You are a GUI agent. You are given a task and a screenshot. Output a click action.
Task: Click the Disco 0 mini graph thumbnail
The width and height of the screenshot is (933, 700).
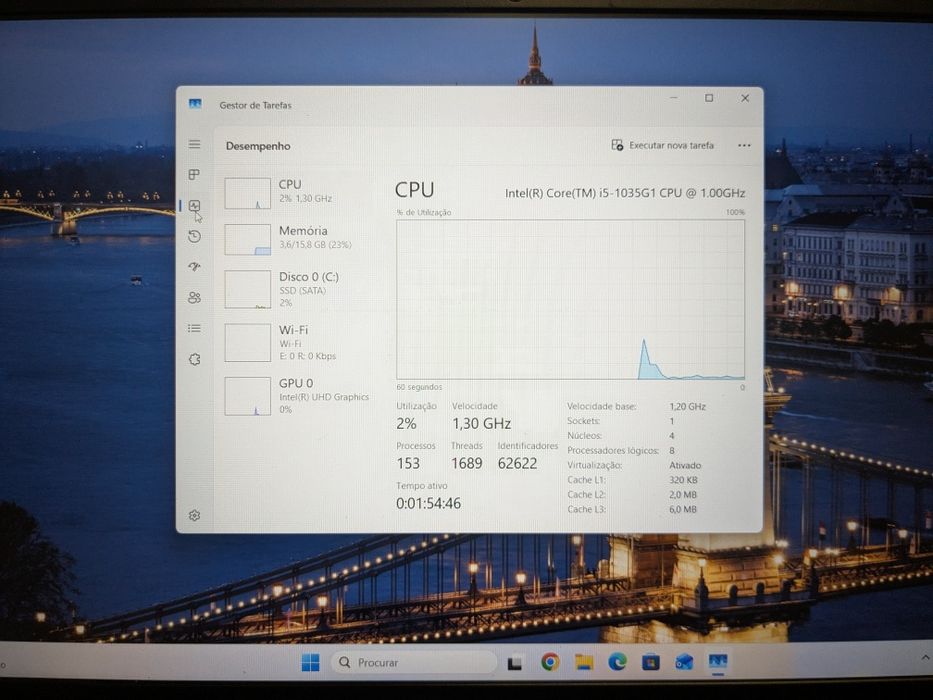248,289
